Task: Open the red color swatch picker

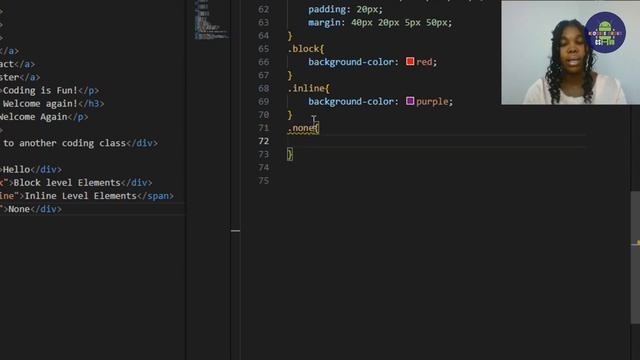Action: coord(410,62)
